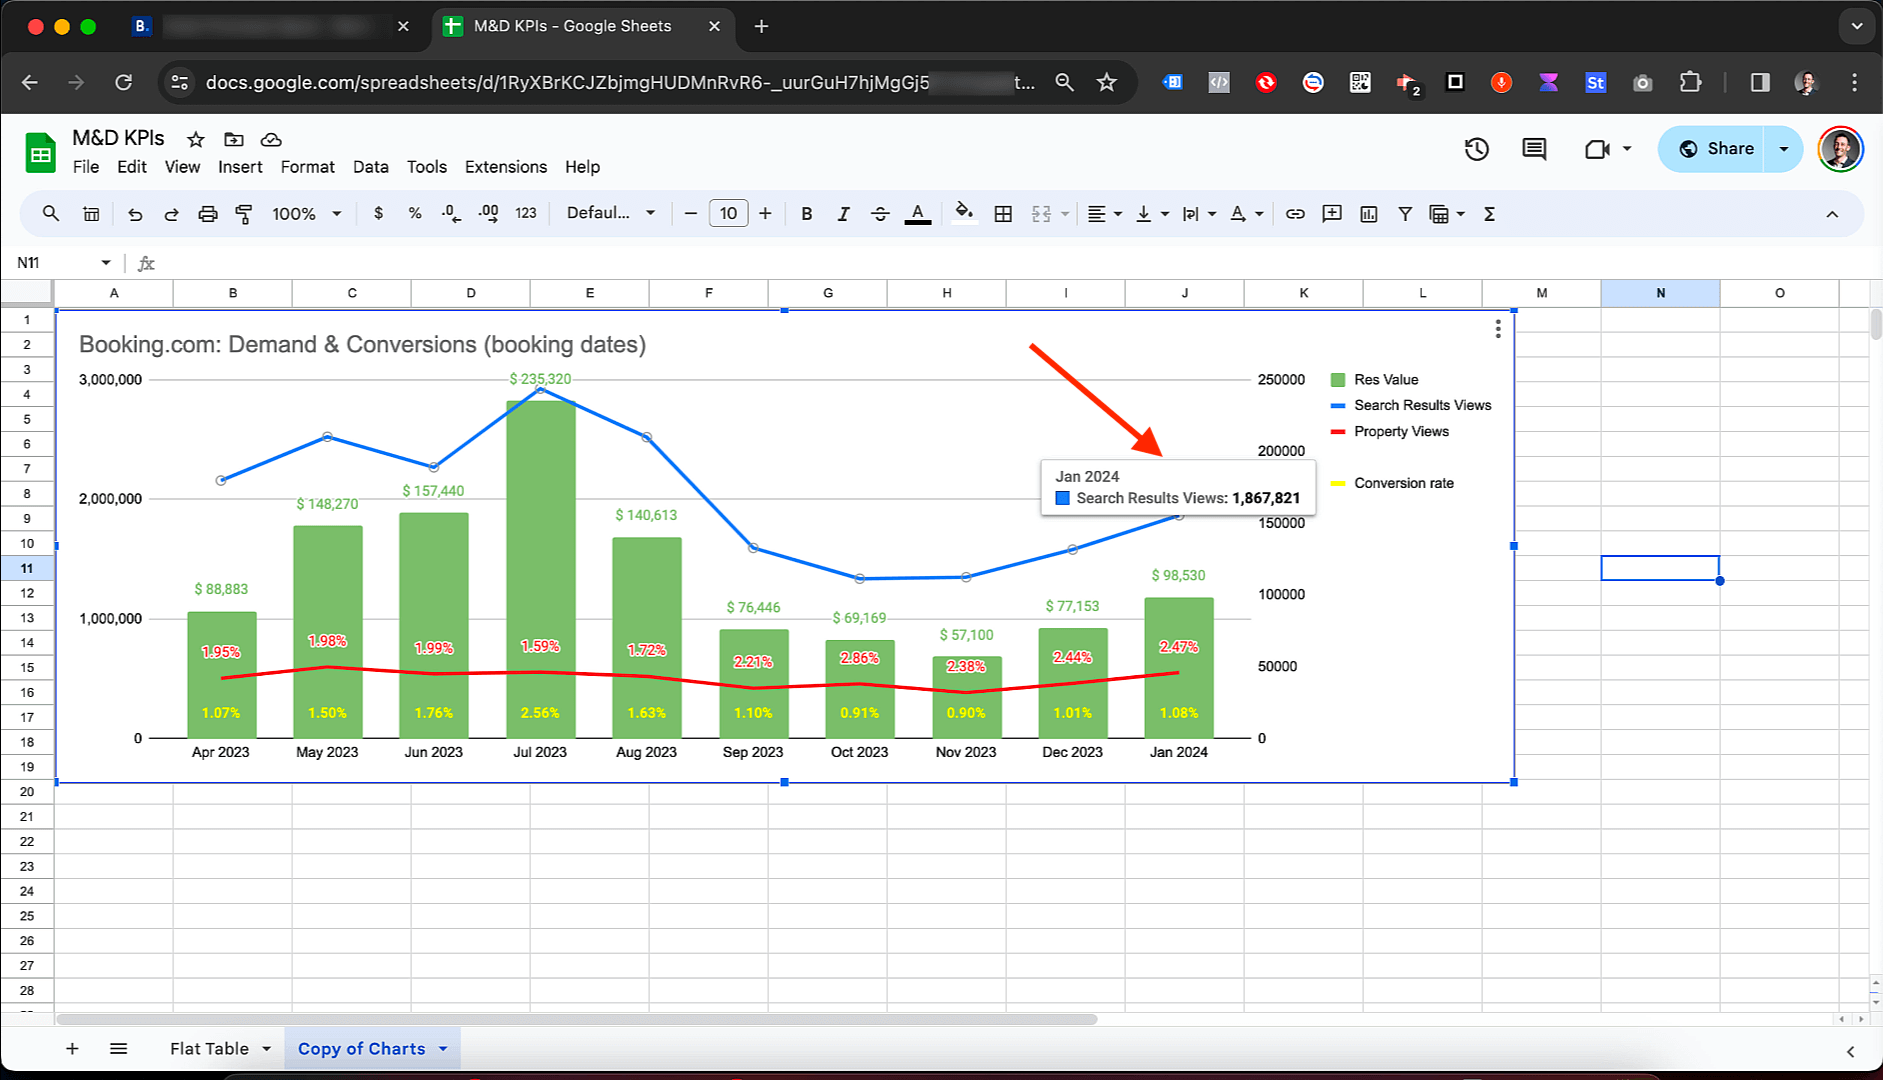Open the Extensions menu
Viewport: 1883px width, 1080px height.
[x=506, y=167]
